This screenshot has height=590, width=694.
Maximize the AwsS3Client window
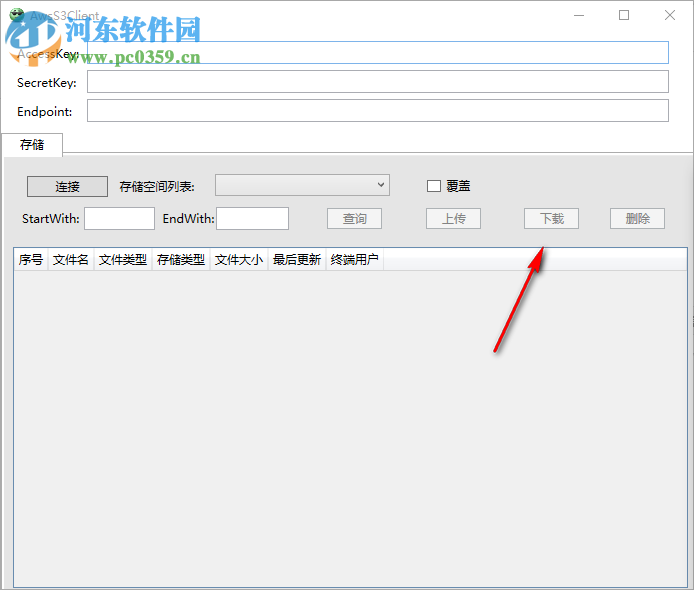[624, 15]
